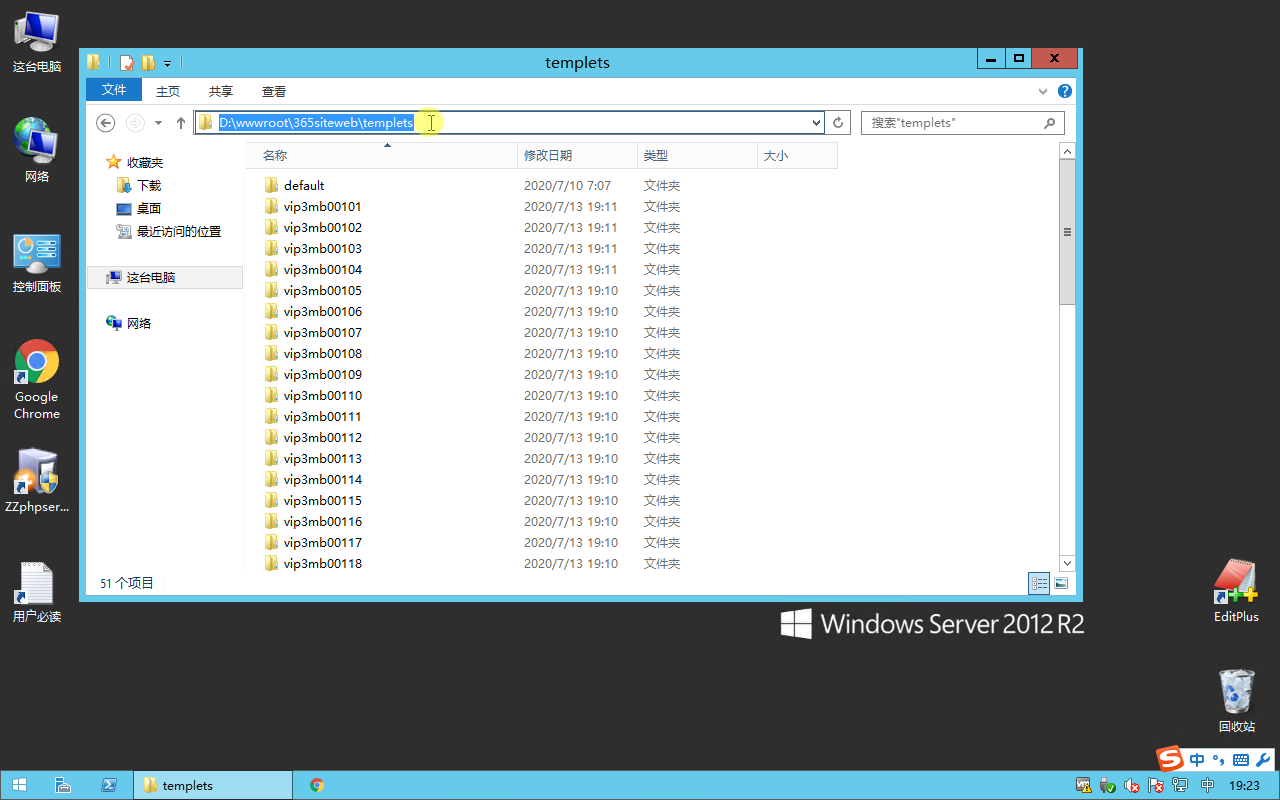
Task: Open 控制面板 desktop icon
Action: 37,263
